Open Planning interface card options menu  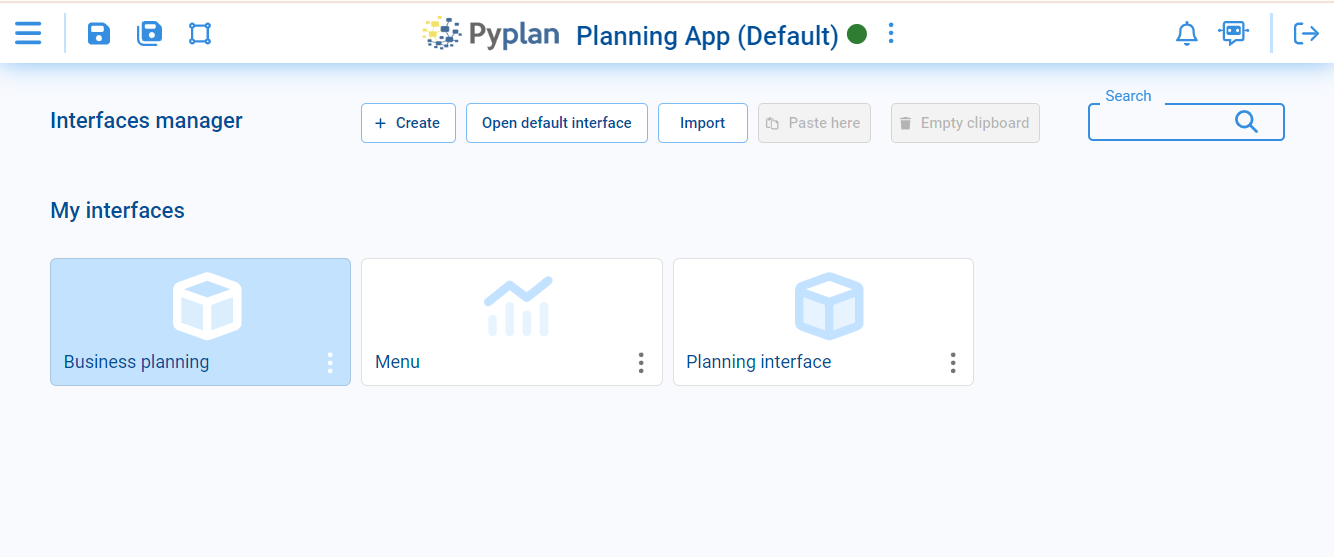[x=953, y=363]
